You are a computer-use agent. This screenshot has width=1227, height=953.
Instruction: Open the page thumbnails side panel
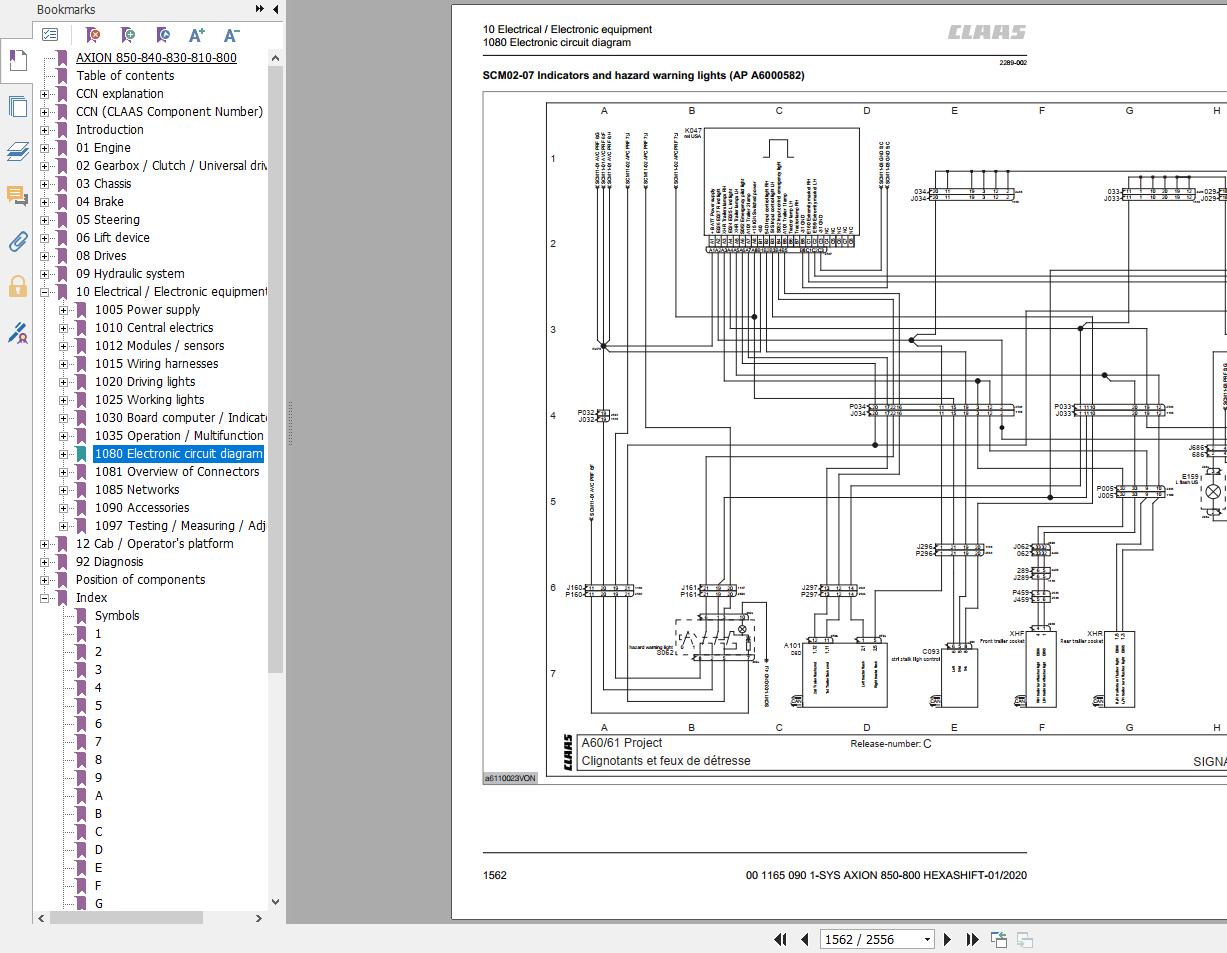click(17, 106)
